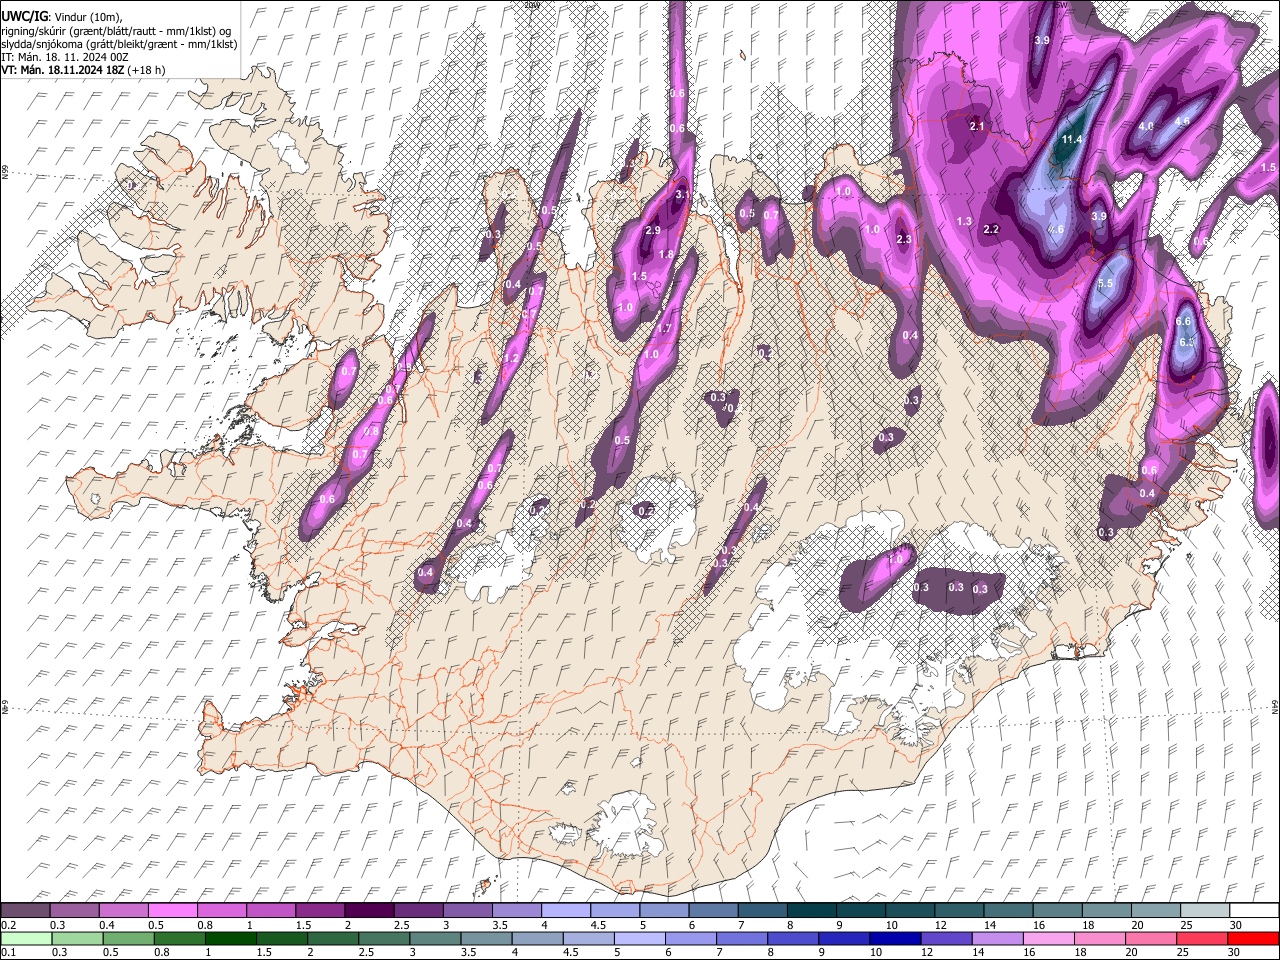Click the darkest green 1–1.5 swatch, lower legend
This screenshot has height=960, width=1280.
tap(231, 938)
